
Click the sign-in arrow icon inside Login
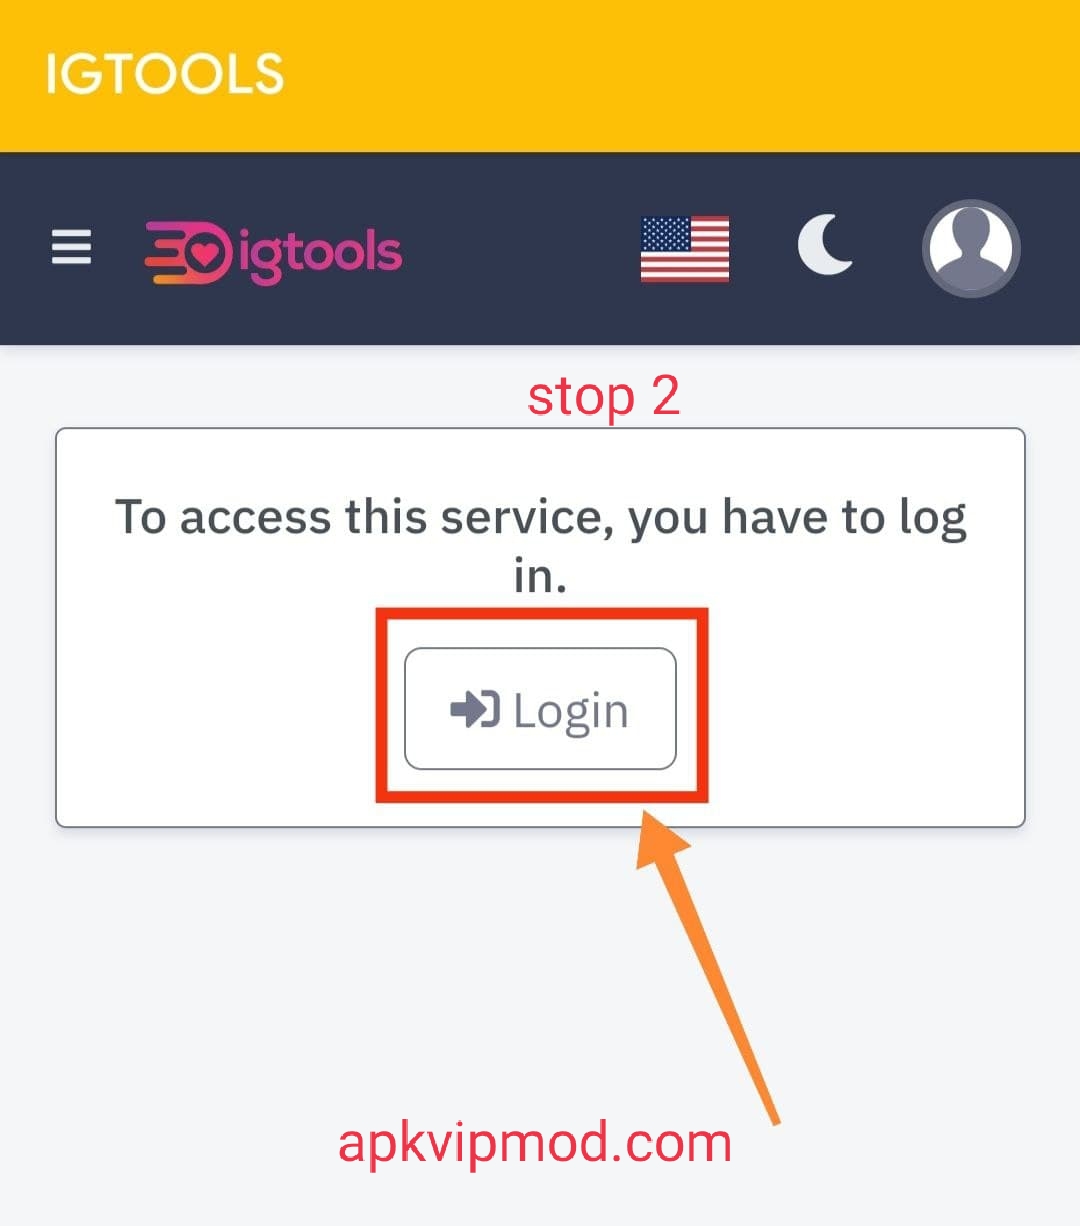474,710
